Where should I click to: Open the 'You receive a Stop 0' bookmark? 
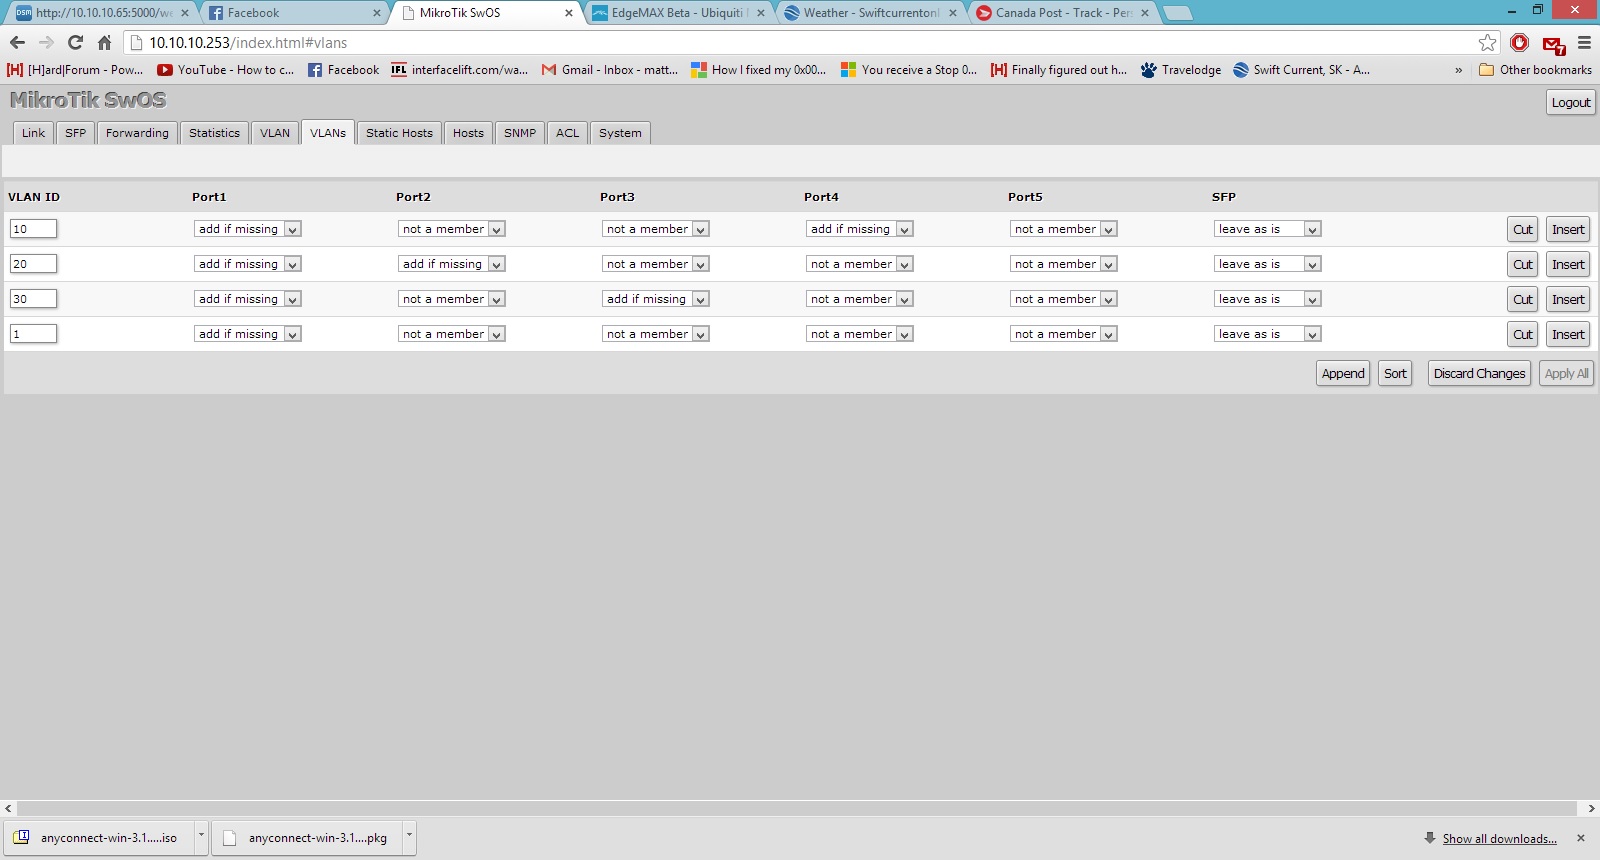click(909, 70)
